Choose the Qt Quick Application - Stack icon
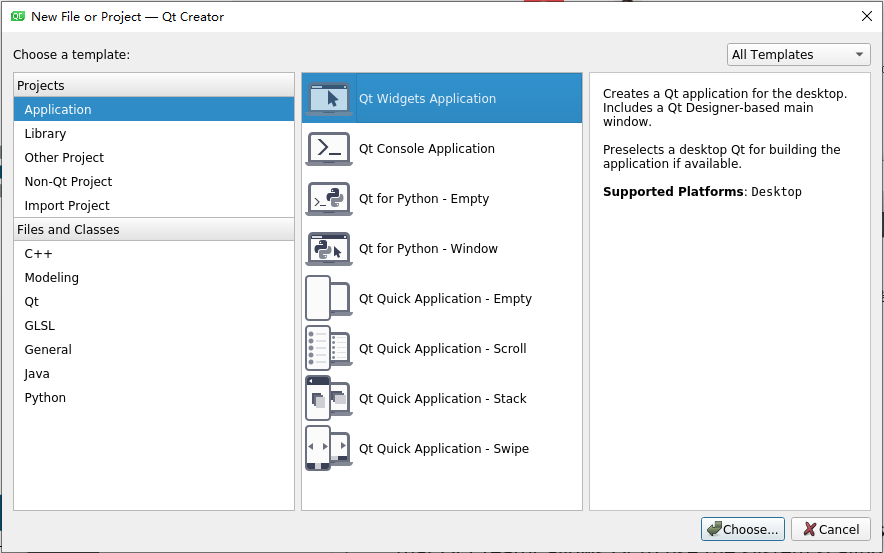 click(329, 399)
